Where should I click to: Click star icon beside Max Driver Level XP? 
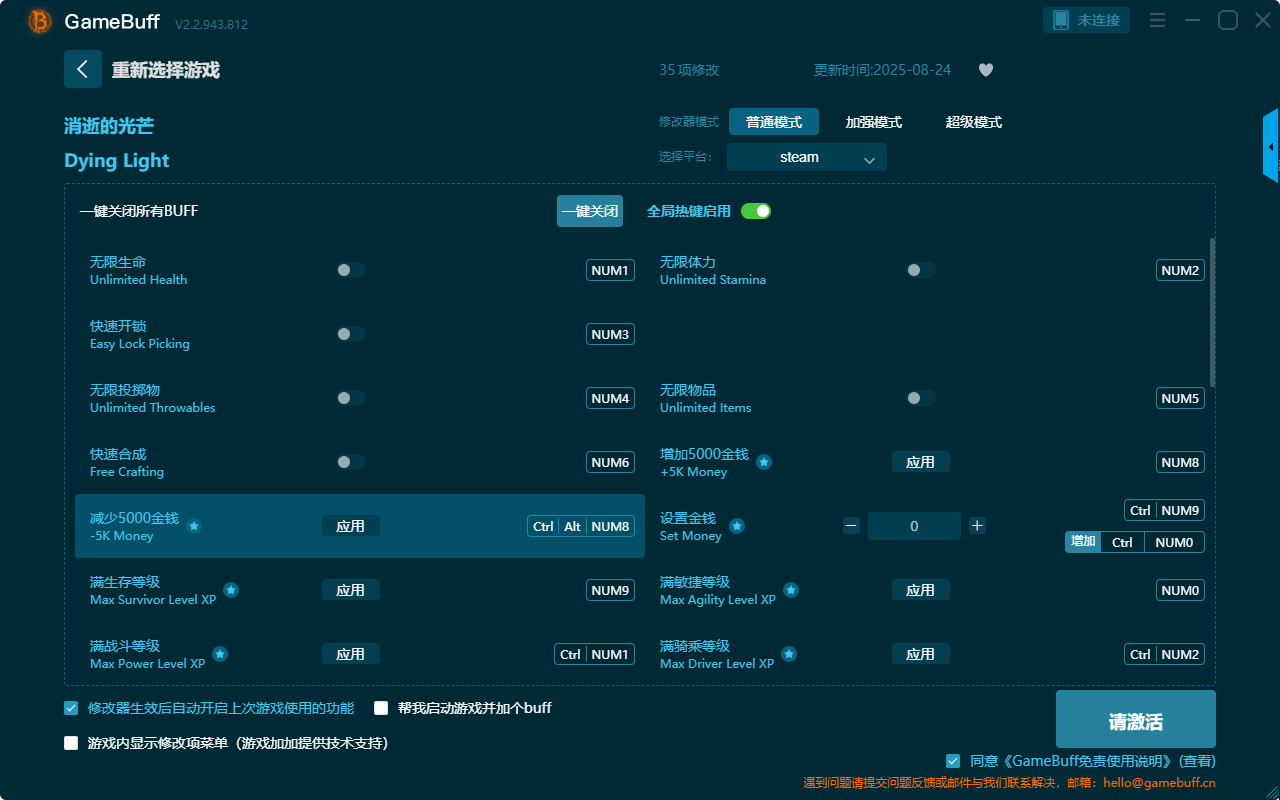click(789, 654)
